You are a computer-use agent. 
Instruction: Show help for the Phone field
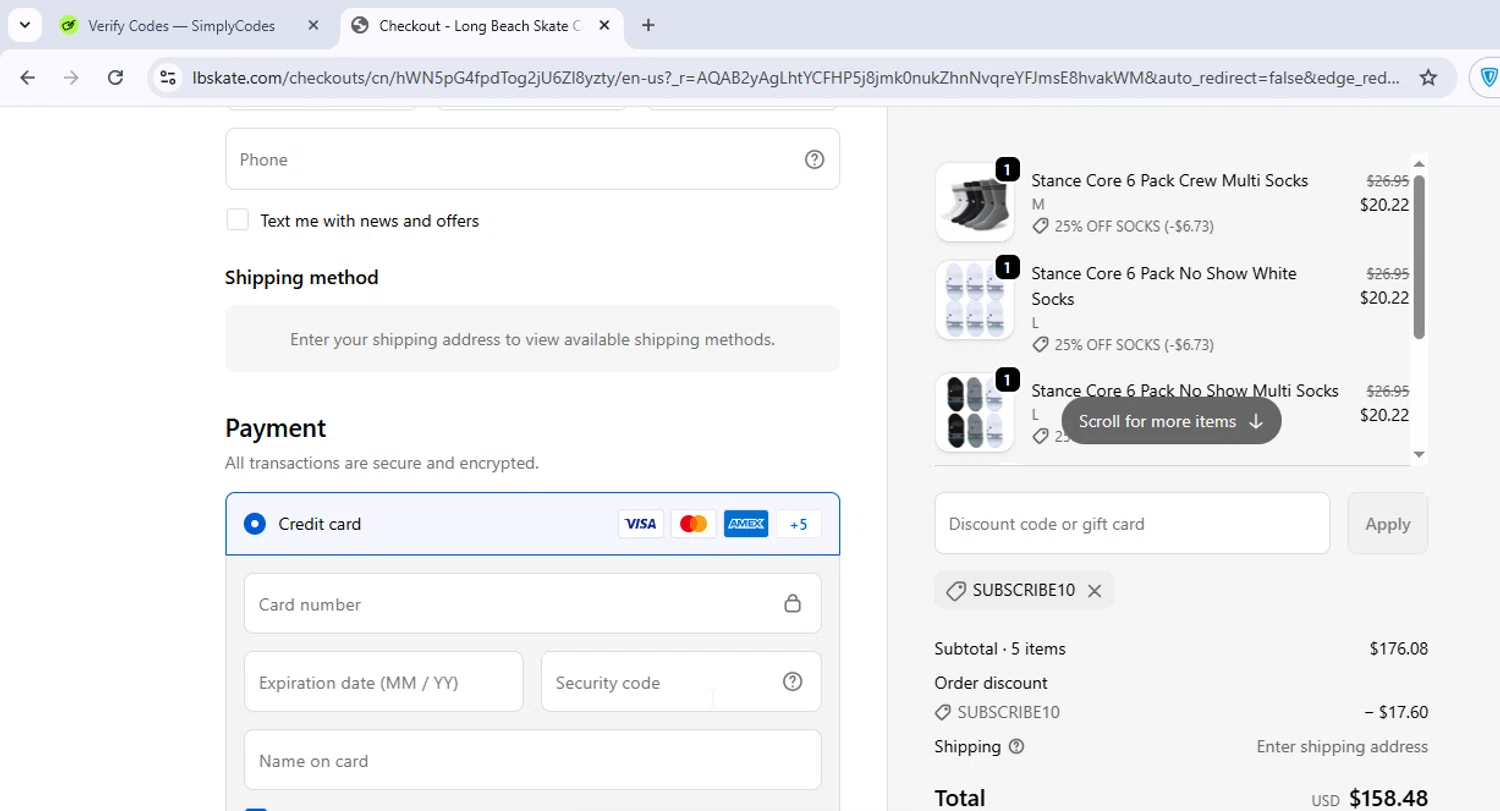click(x=814, y=159)
